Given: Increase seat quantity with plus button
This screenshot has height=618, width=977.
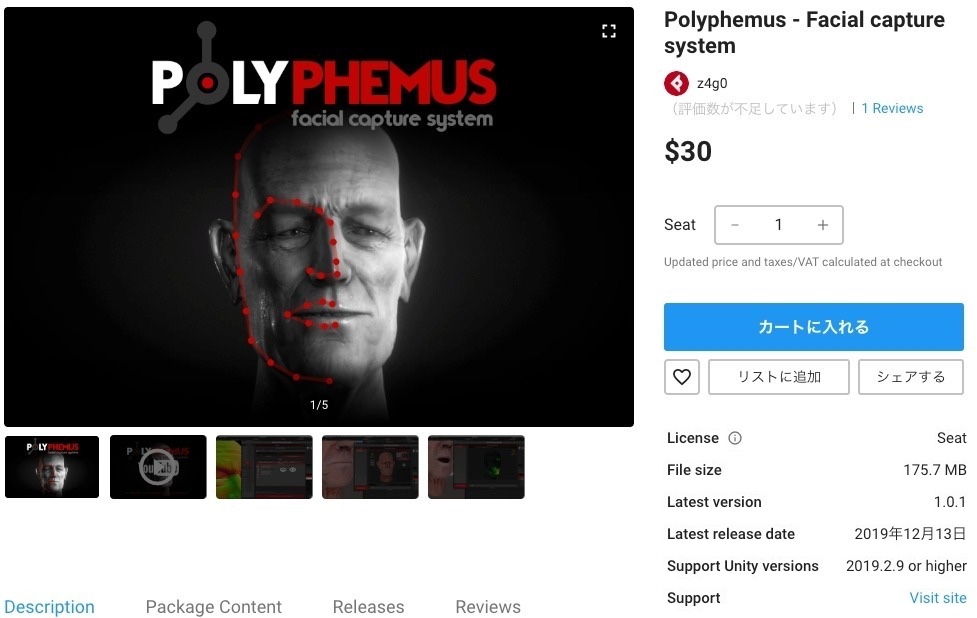Looking at the screenshot, I should click(x=822, y=225).
